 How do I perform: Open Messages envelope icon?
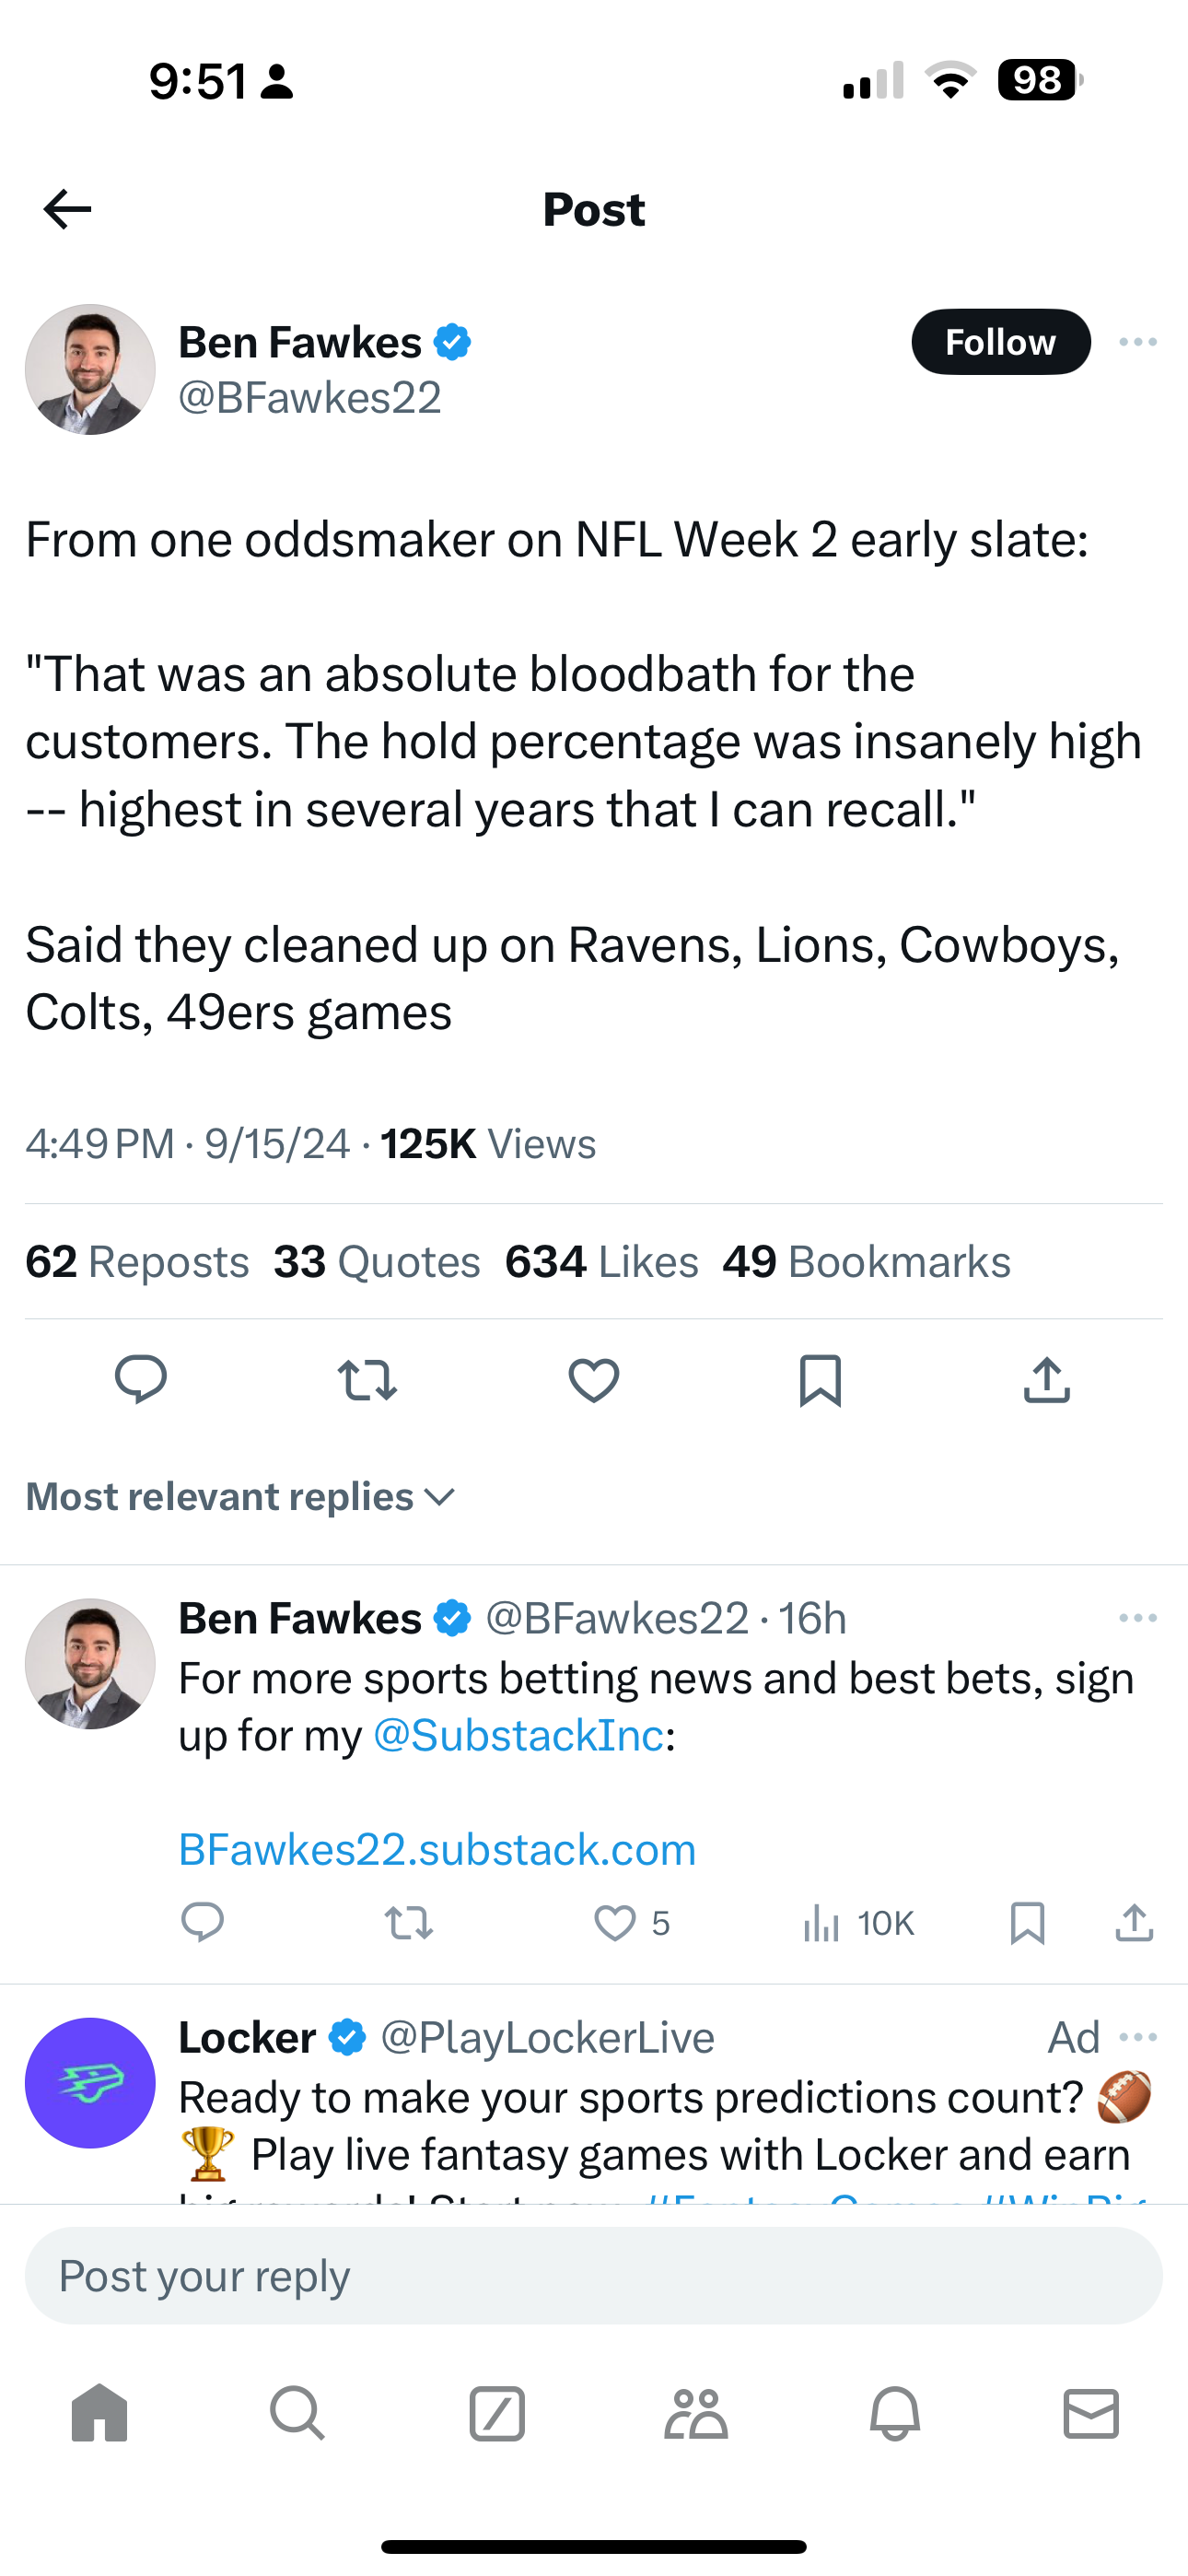tap(1091, 2413)
